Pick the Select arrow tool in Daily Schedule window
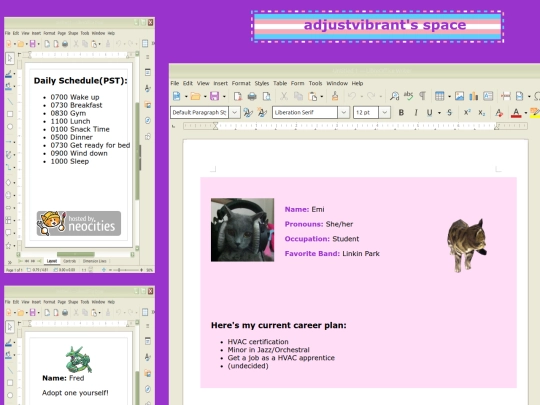This screenshot has width=540, height=405. (x=10, y=59)
